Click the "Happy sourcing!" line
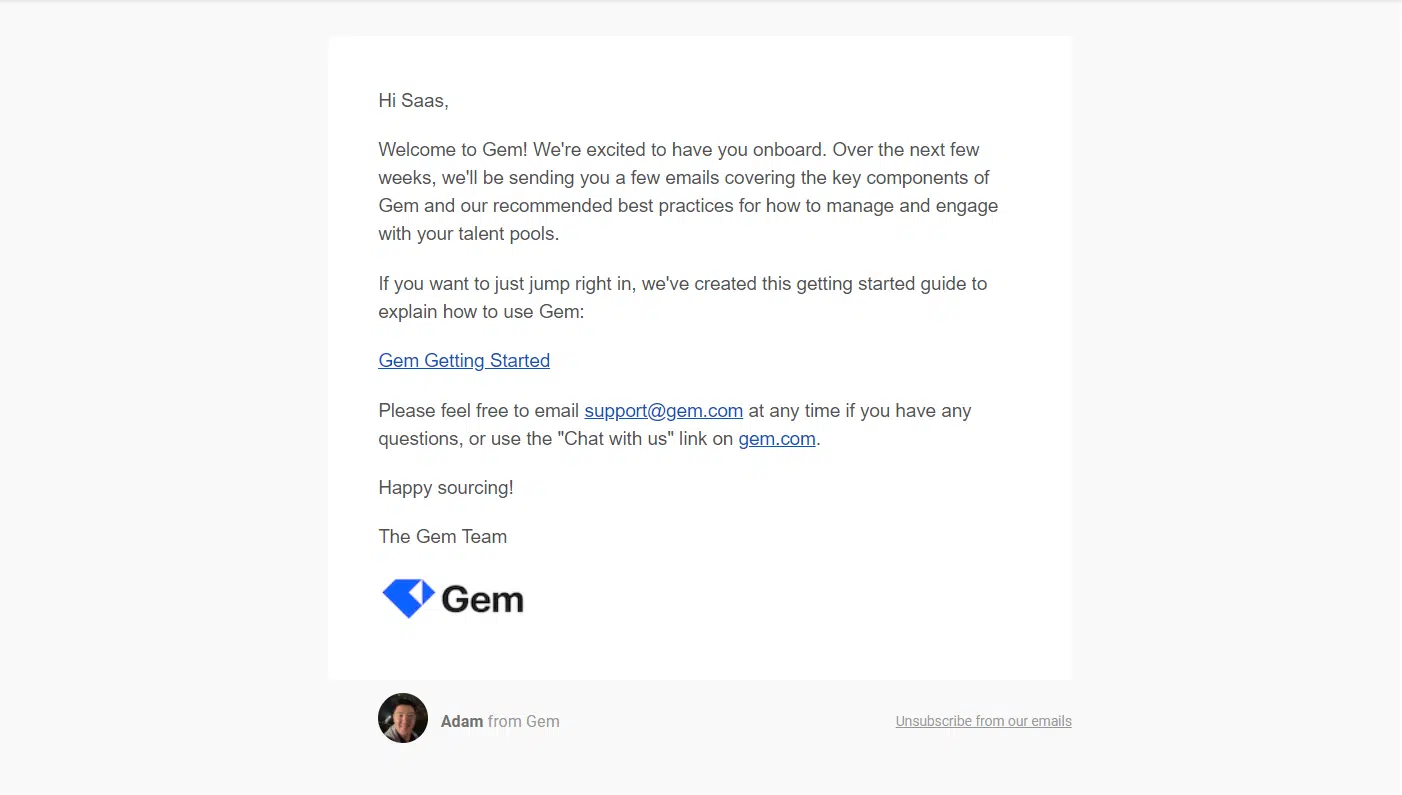The image size is (1402, 795). point(445,488)
